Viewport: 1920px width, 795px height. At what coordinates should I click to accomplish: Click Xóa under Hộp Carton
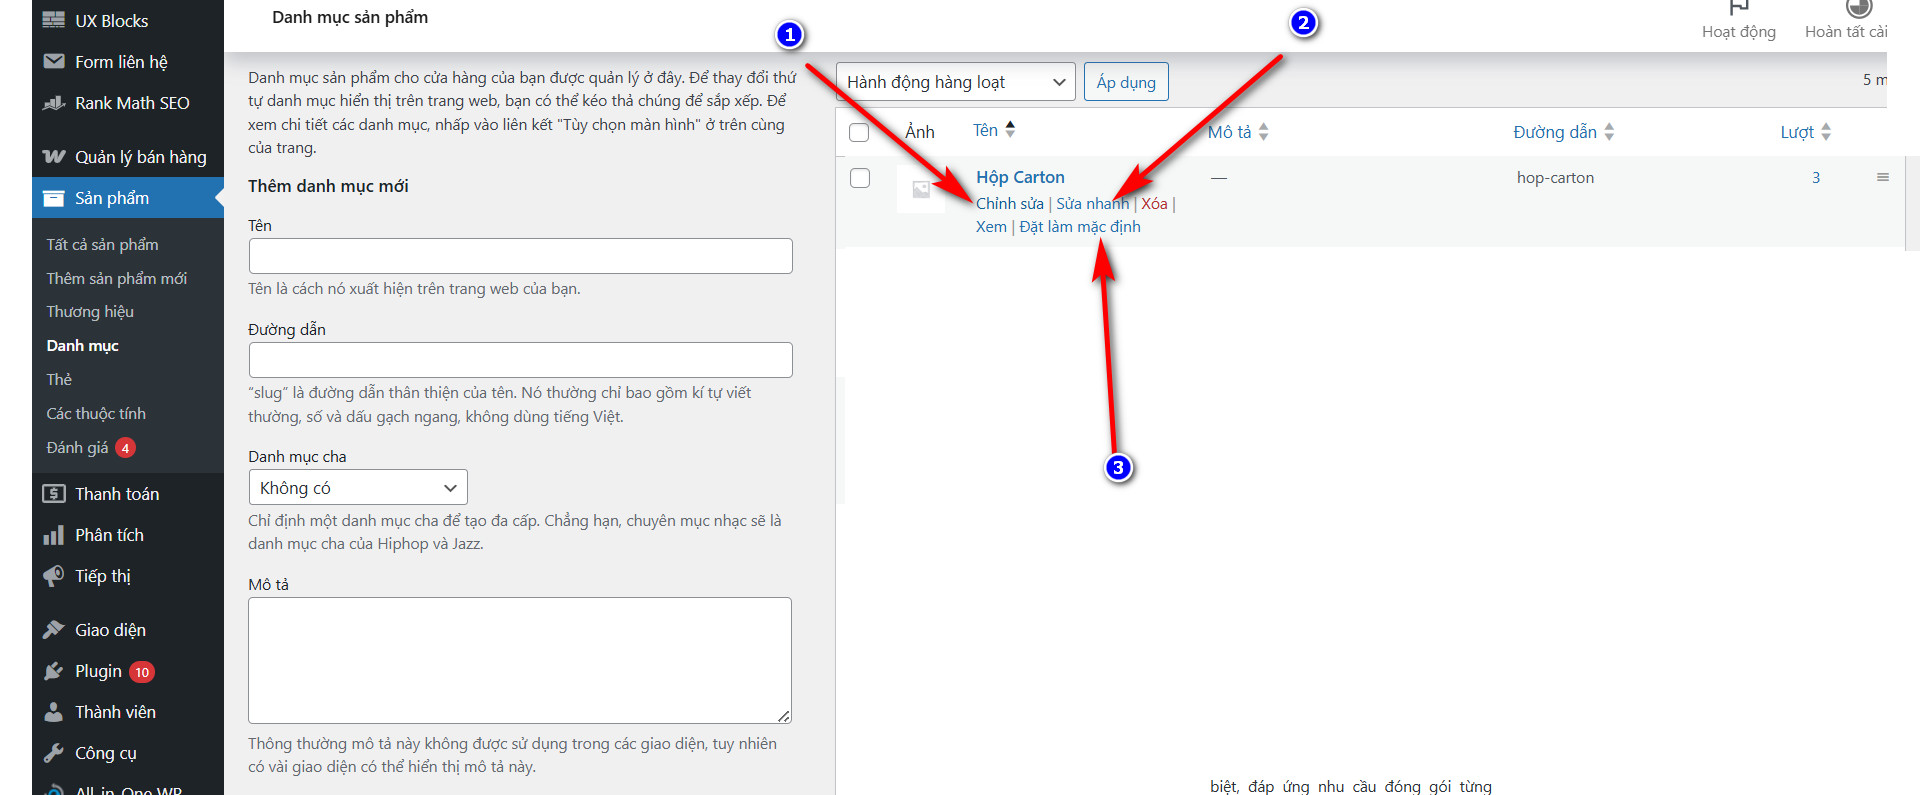(1154, 204)
